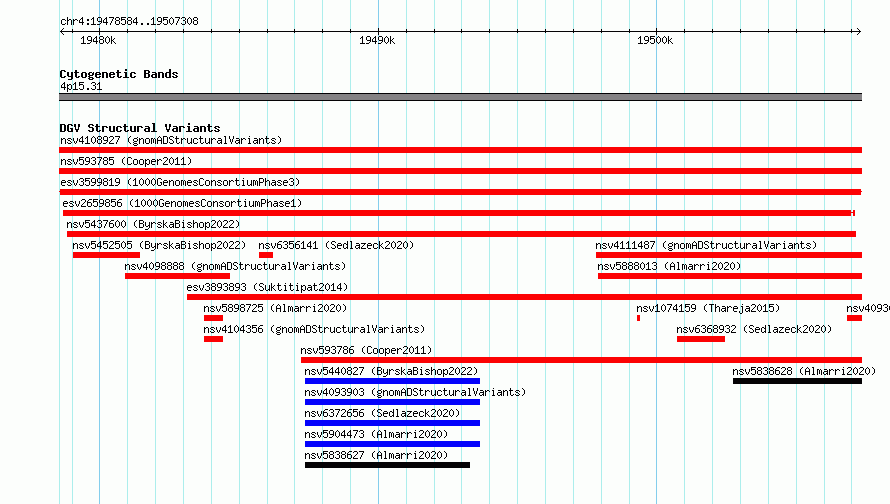Screen dimensions: 890x504
Task: Click the red bar under esv2659856 label
Action: pyautogui.click(x=459, y=213)
